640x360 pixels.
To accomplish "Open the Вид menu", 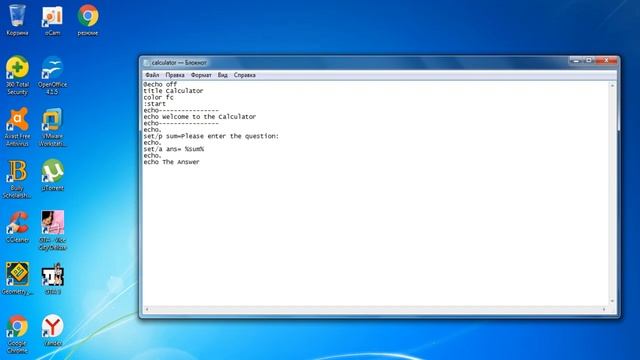I will [222, 75].
